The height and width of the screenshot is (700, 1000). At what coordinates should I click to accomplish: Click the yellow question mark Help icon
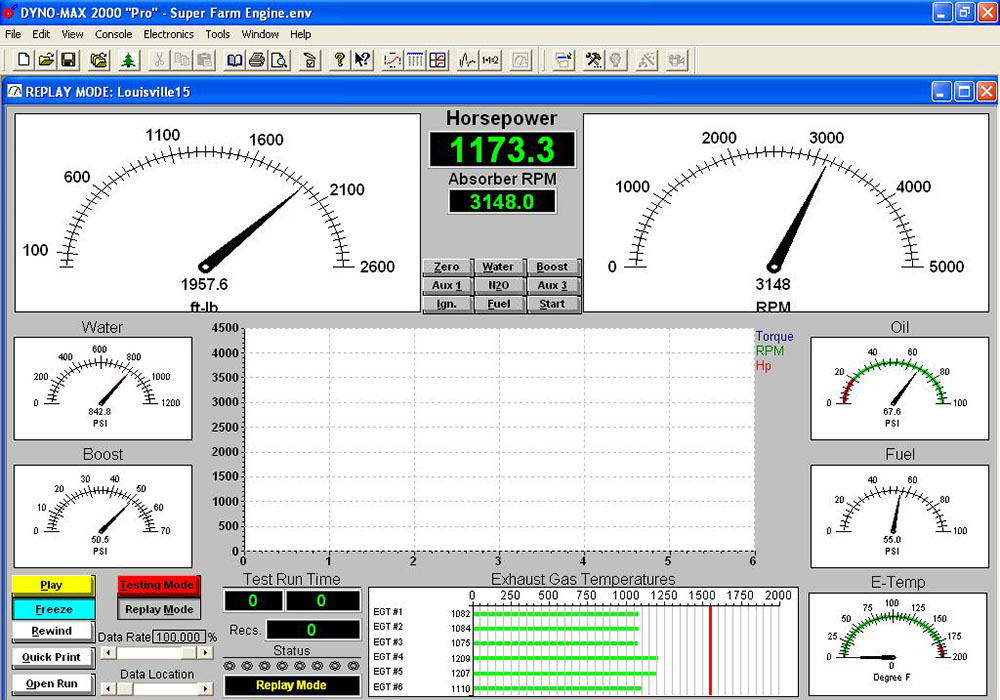pyautogui.click(x=339, y=61)
